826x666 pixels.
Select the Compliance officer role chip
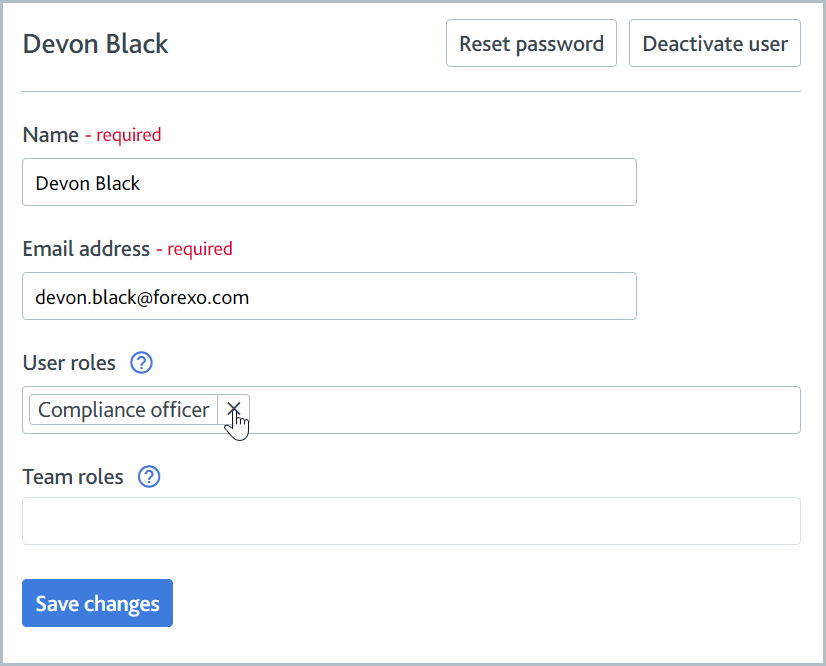(x=122, y=410)
